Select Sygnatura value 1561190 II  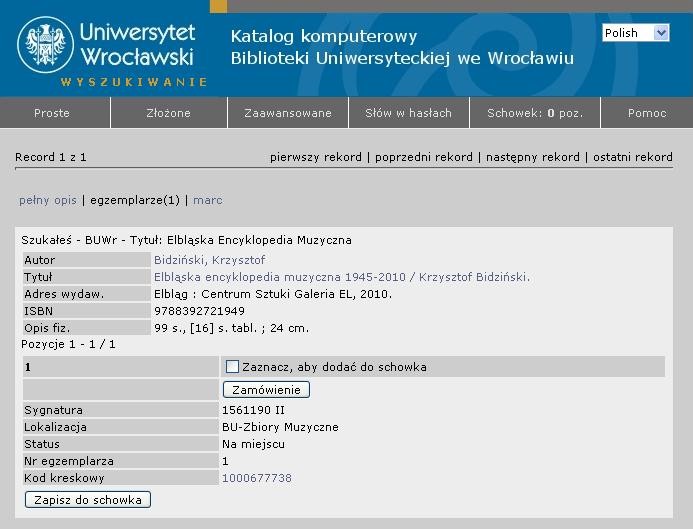click(253, 410)
